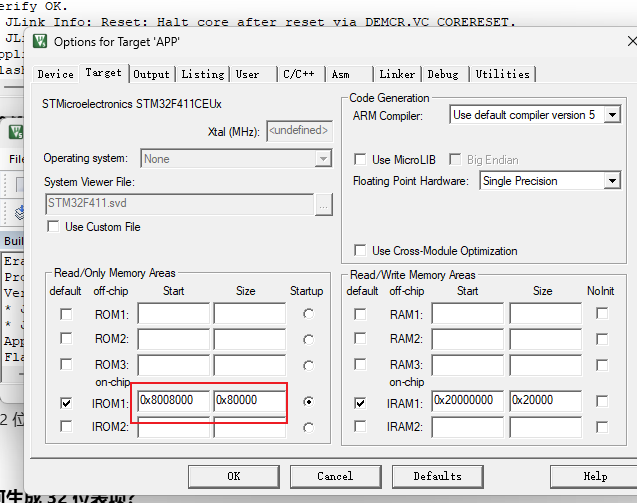
Task: Edit the IROM1 Start address 0x8008000
Action: pos(173,401)
